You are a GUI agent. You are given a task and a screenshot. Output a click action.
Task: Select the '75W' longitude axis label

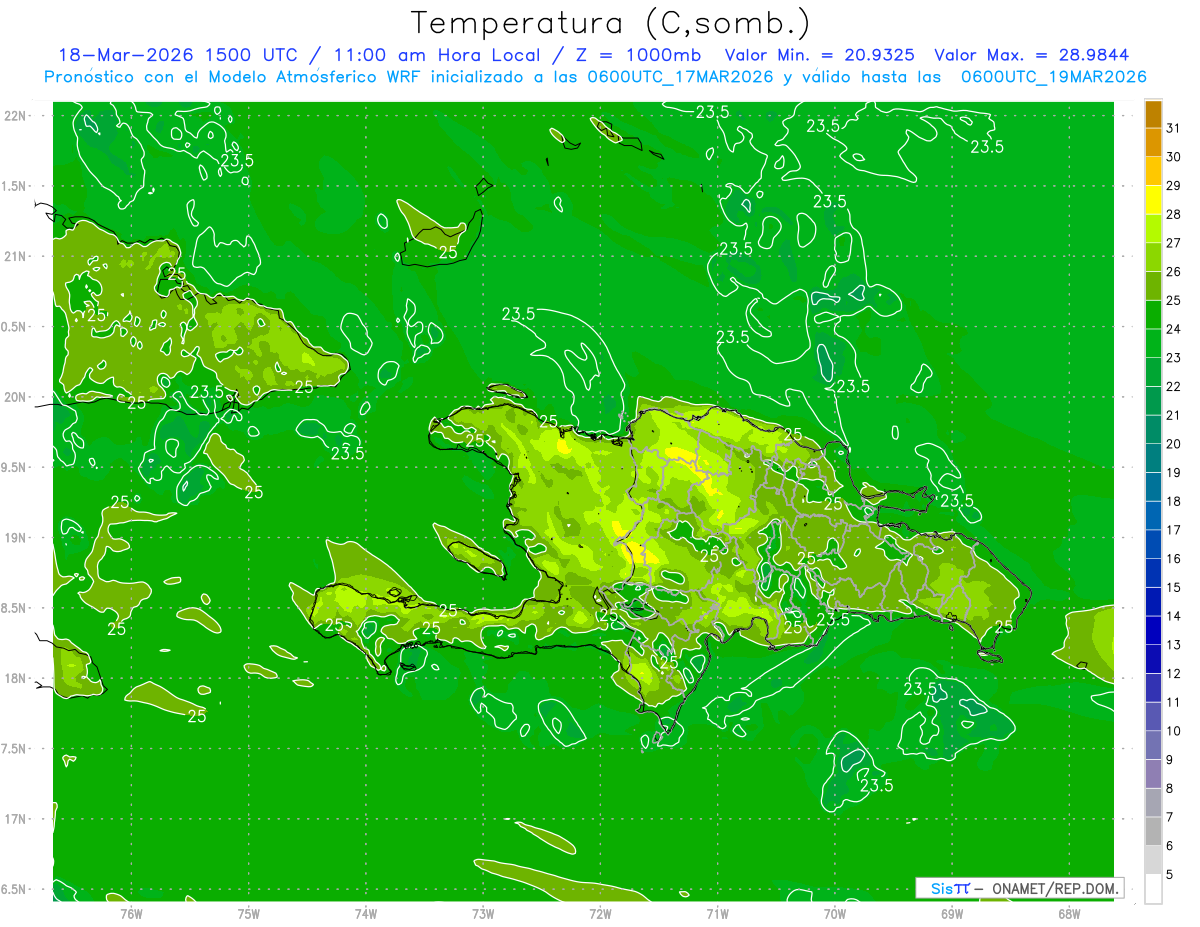point(249,914)
